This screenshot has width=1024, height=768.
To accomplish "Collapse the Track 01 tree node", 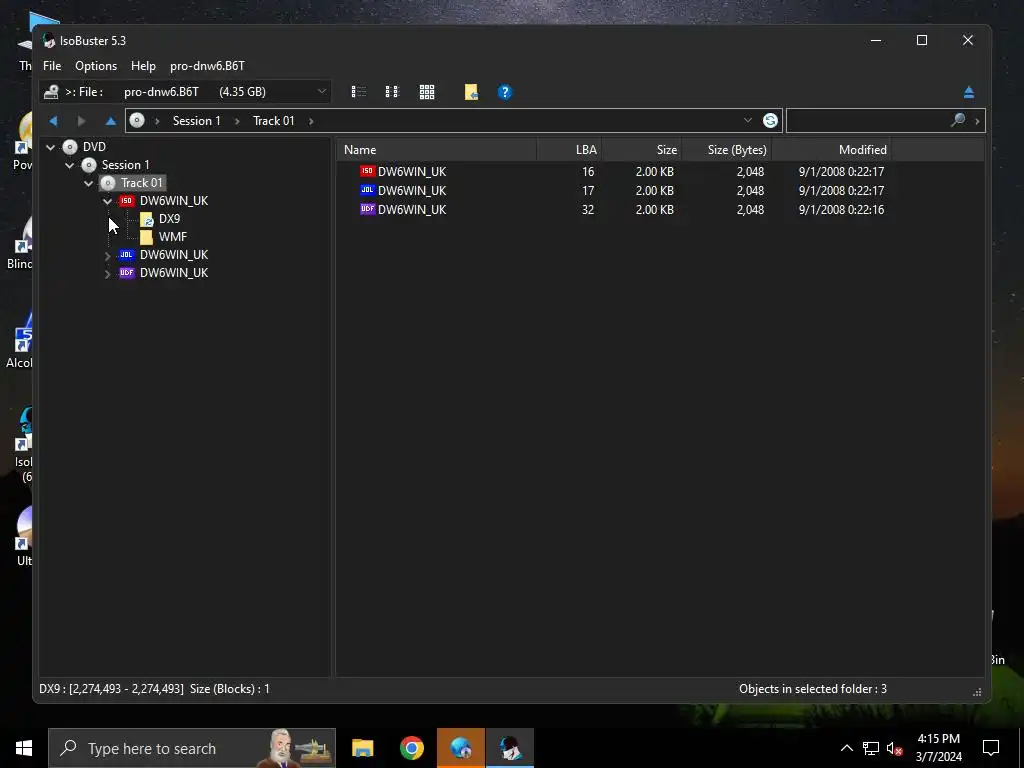I will tap(88, 184).
